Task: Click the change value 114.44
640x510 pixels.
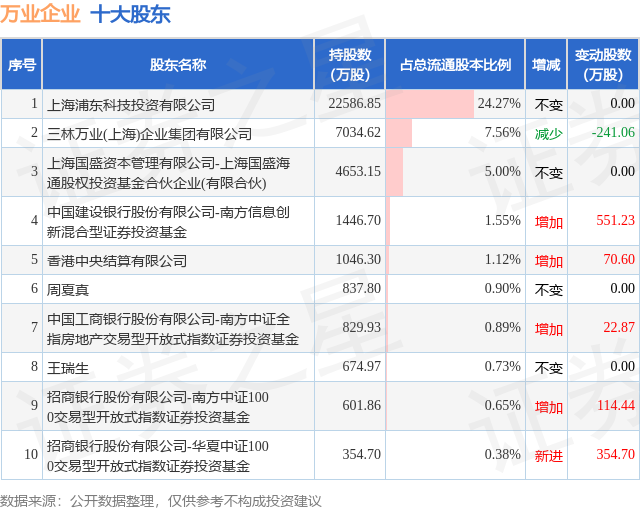Action: pos(616,406)
